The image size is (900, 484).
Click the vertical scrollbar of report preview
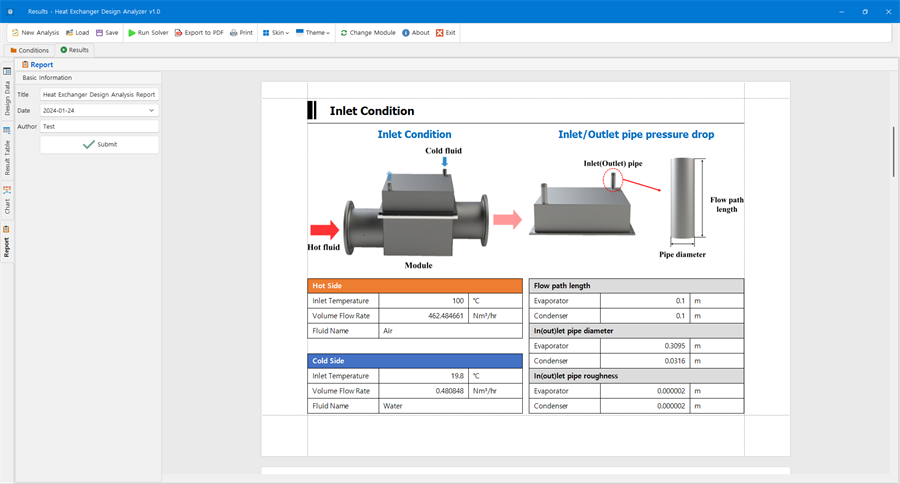[893, 152]
